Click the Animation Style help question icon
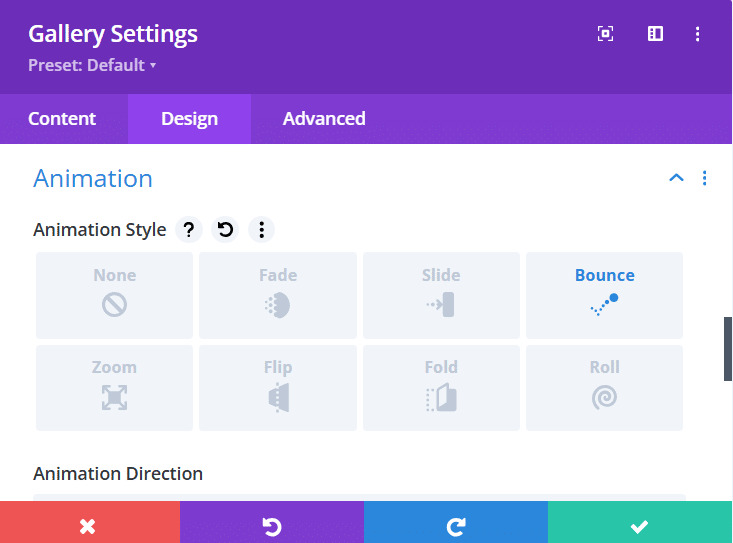Image resolution: width=733 pixels, height=543 pixels. pos(188,230)
